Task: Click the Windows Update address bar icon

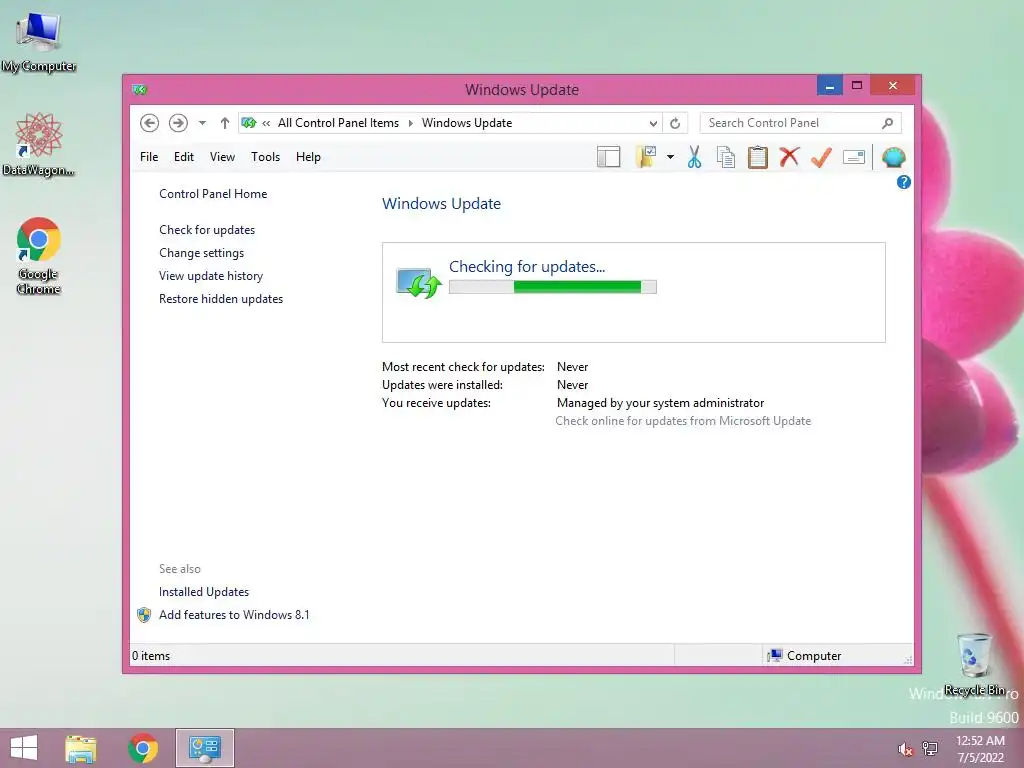Action: click(248, 123)
